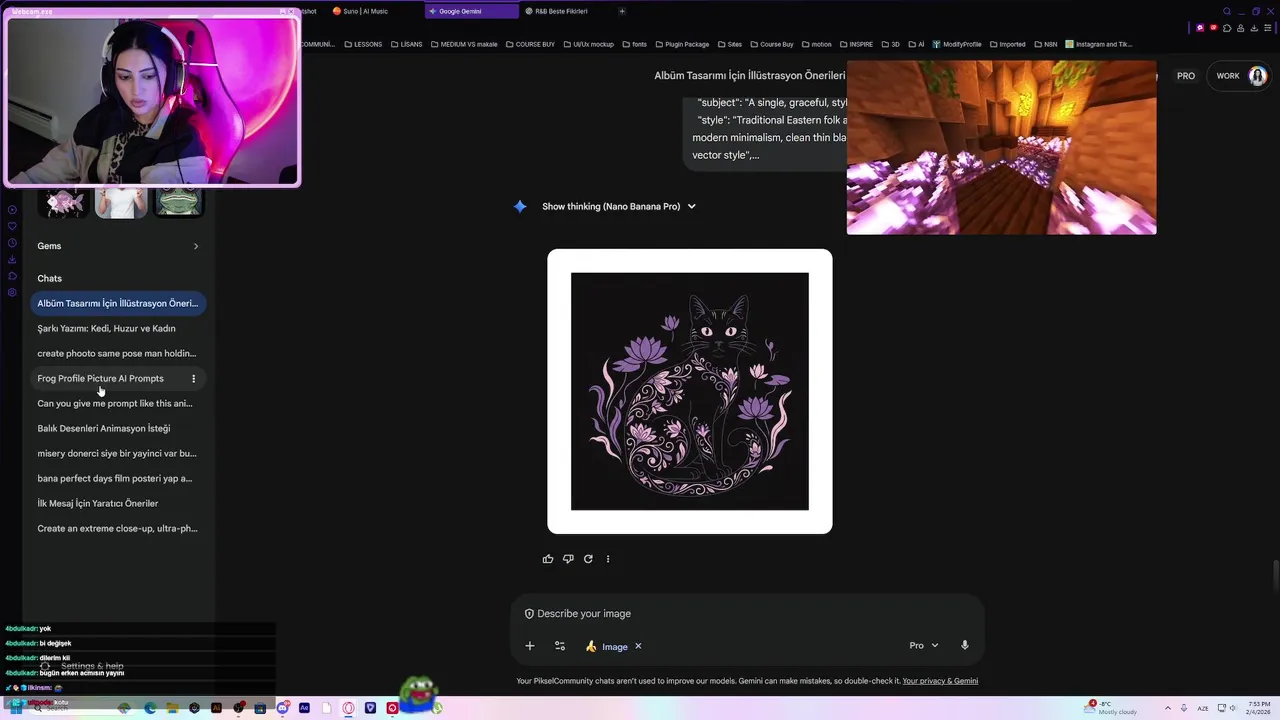
Task: Switch to Google Gemini browser tab
Action: pyautogui.click(x=470, y=11)
